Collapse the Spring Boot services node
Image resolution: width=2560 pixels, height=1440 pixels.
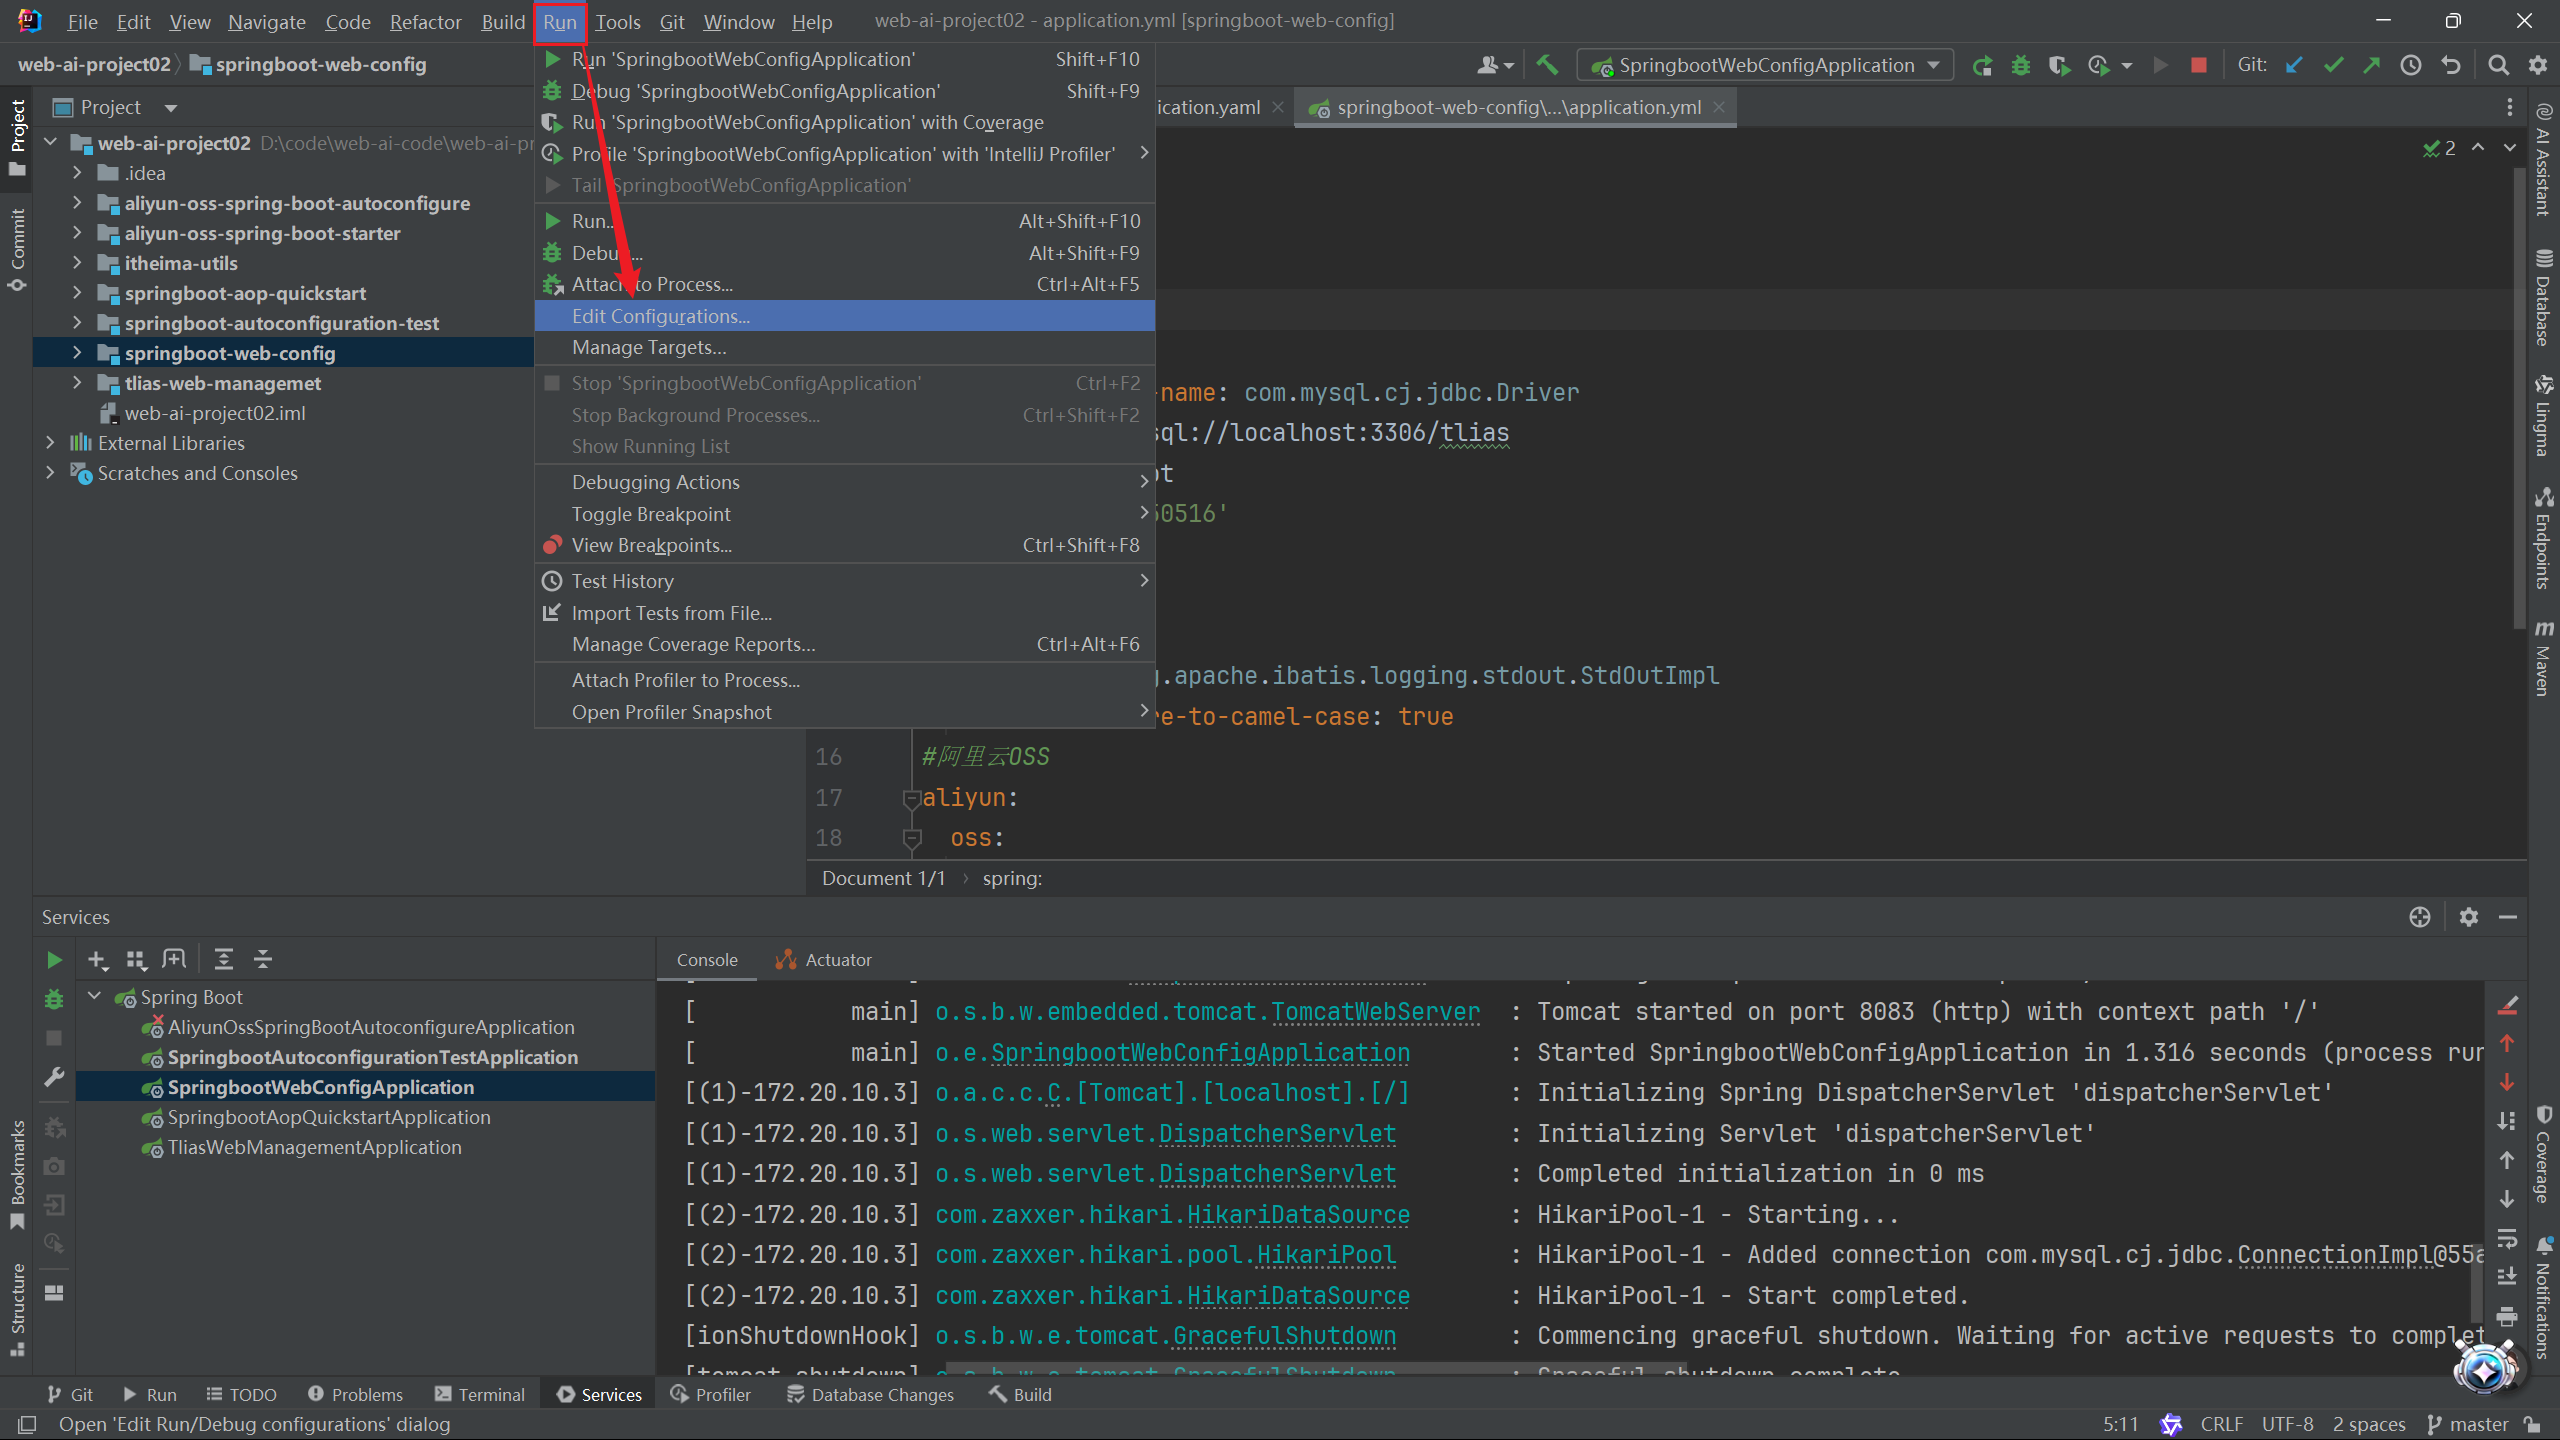(95, 996)
